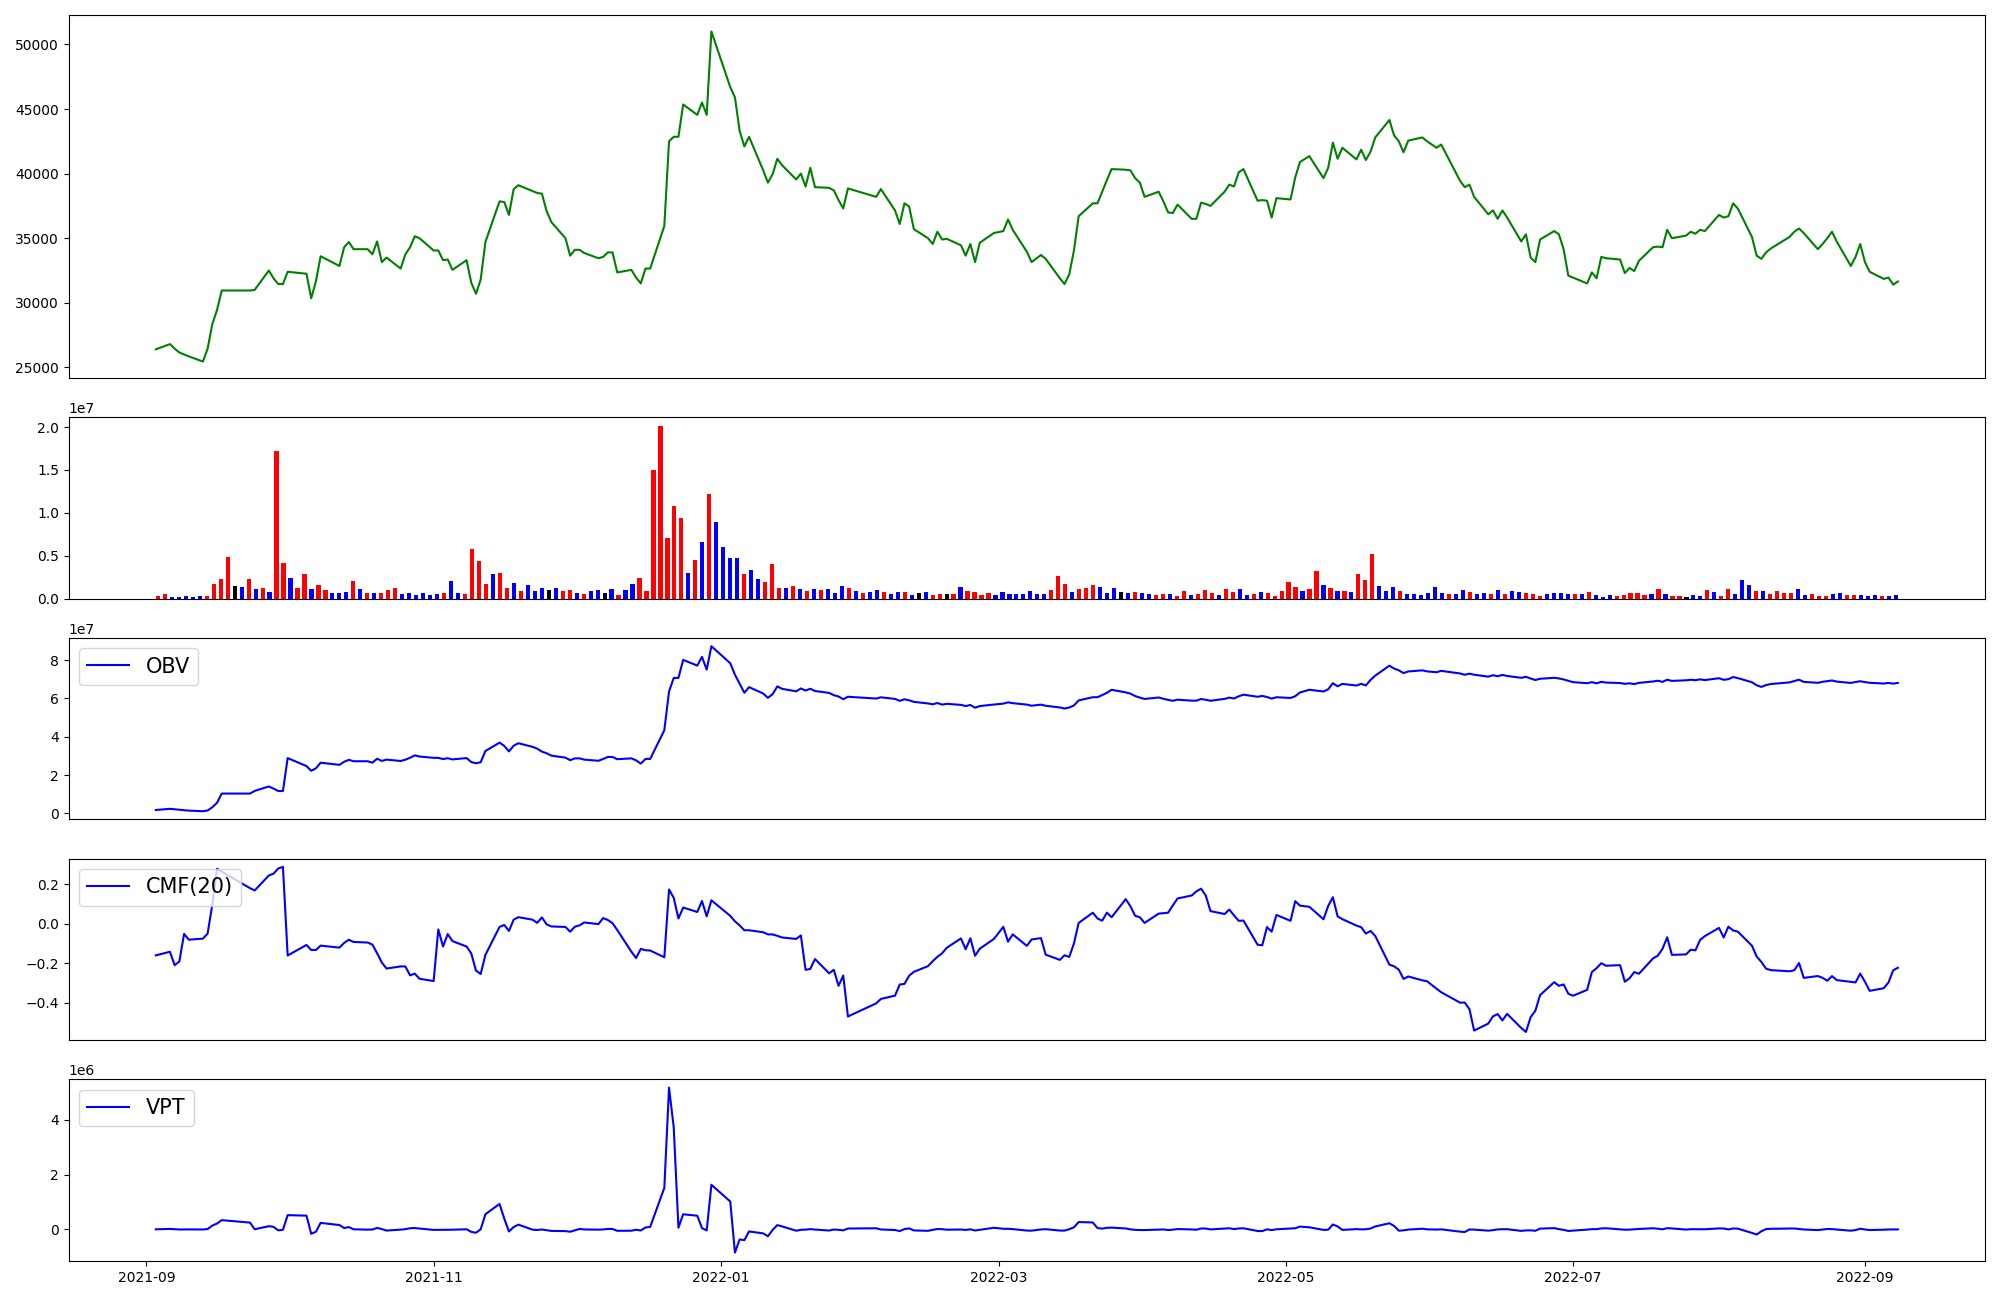Screen dimensions: 2000x1300
Task: Click the 2022-05 x-axis date label
Action: click(1285, 1277)
